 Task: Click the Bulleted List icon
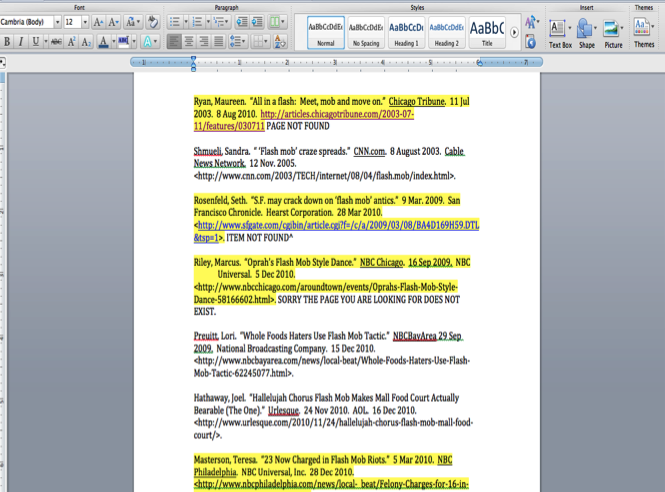(x=174, y=22)
